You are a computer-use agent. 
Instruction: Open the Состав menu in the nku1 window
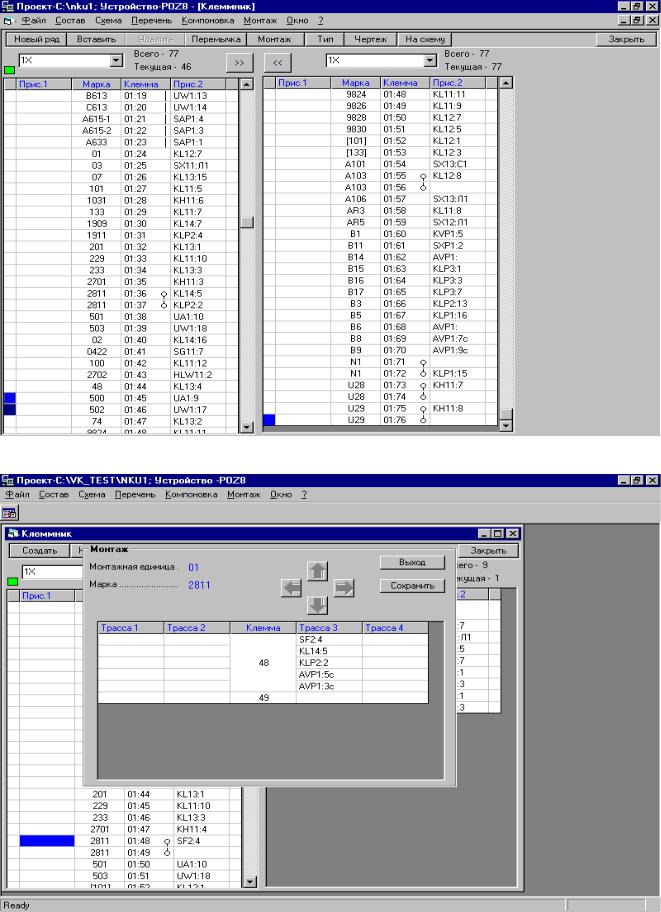coord(70,20)
